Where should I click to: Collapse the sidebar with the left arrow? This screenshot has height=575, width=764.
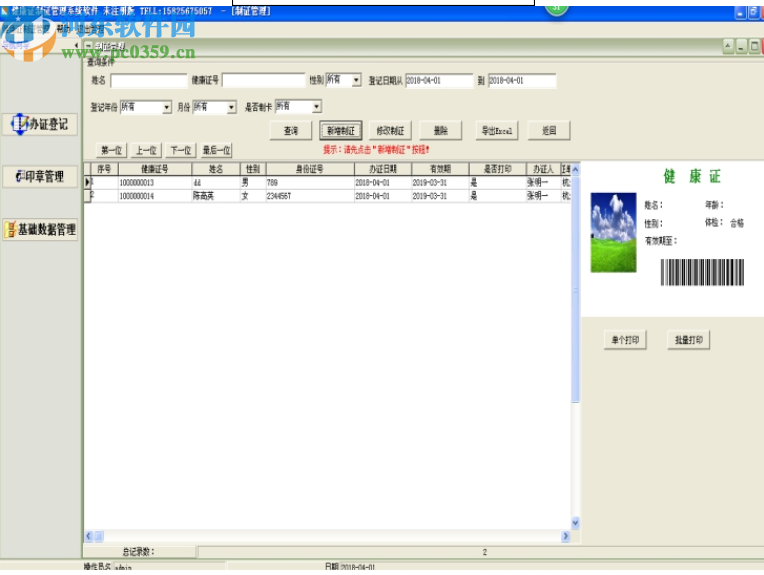coord(76,45)
